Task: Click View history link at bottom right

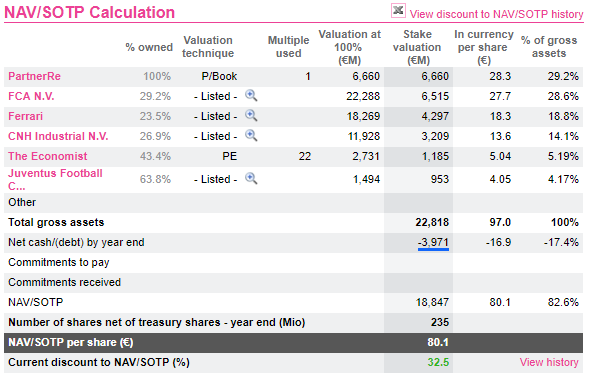Action: [x=549, y=362]
